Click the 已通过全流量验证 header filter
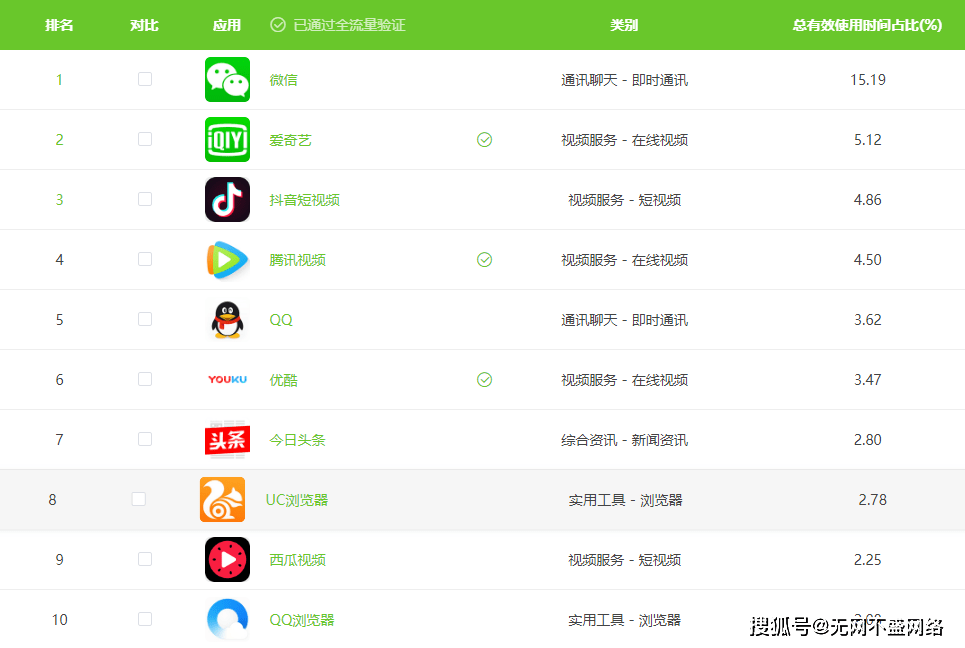965x648 pixels. coord(337,25)
